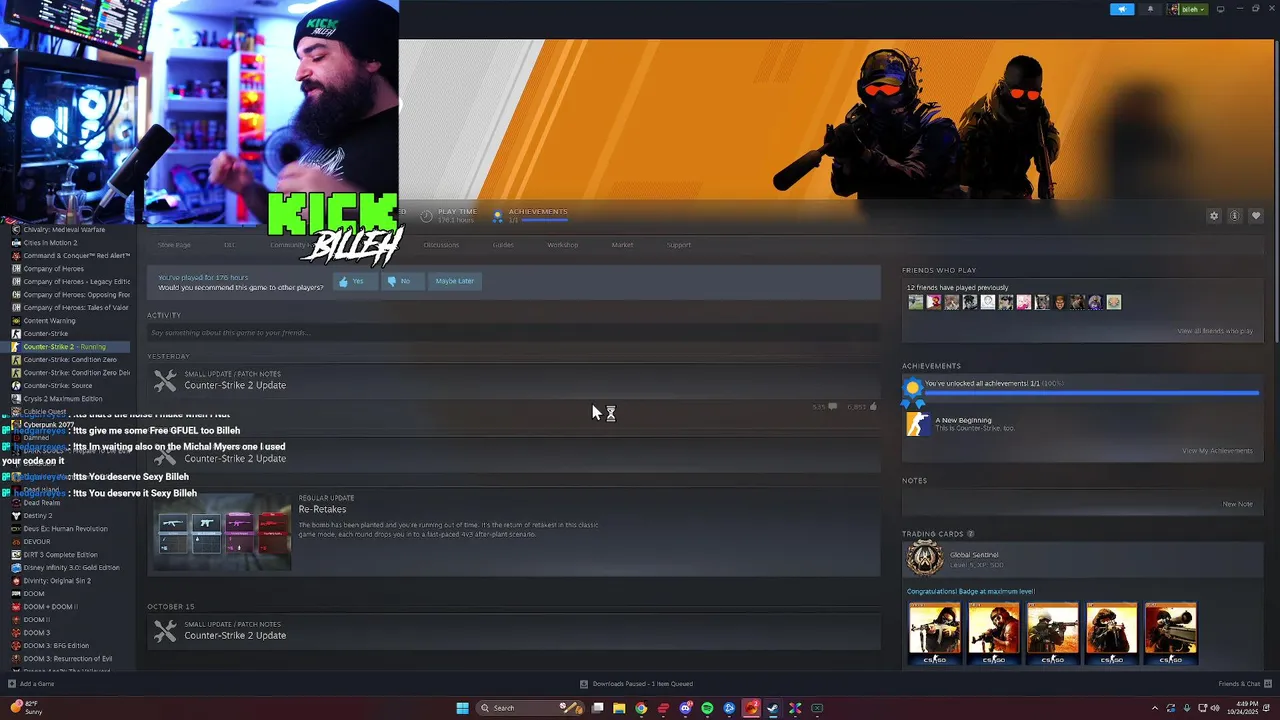Open the DLC tab
The image size is (1280, 720).
(x=229, y=245)
